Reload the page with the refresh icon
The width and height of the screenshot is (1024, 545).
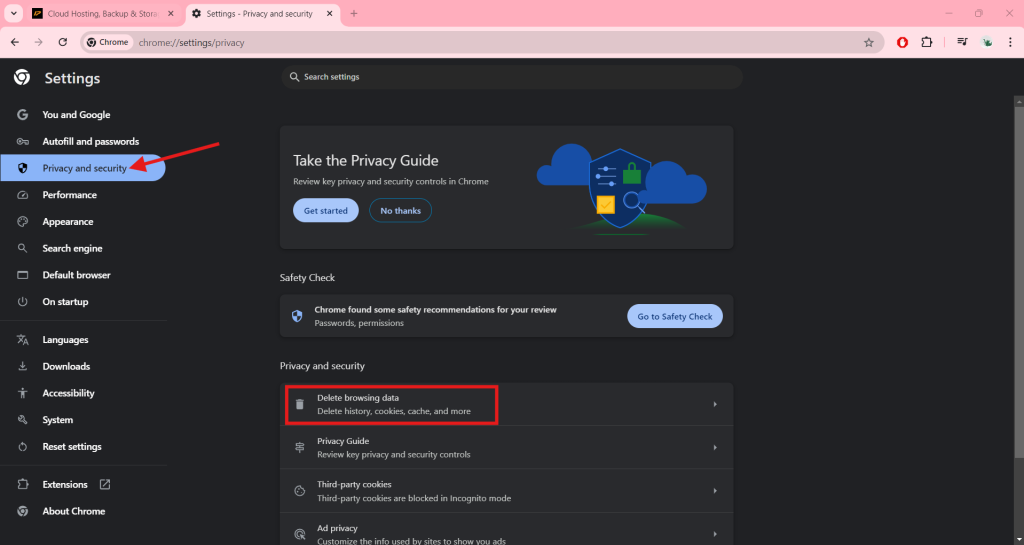tap(62, 42)
